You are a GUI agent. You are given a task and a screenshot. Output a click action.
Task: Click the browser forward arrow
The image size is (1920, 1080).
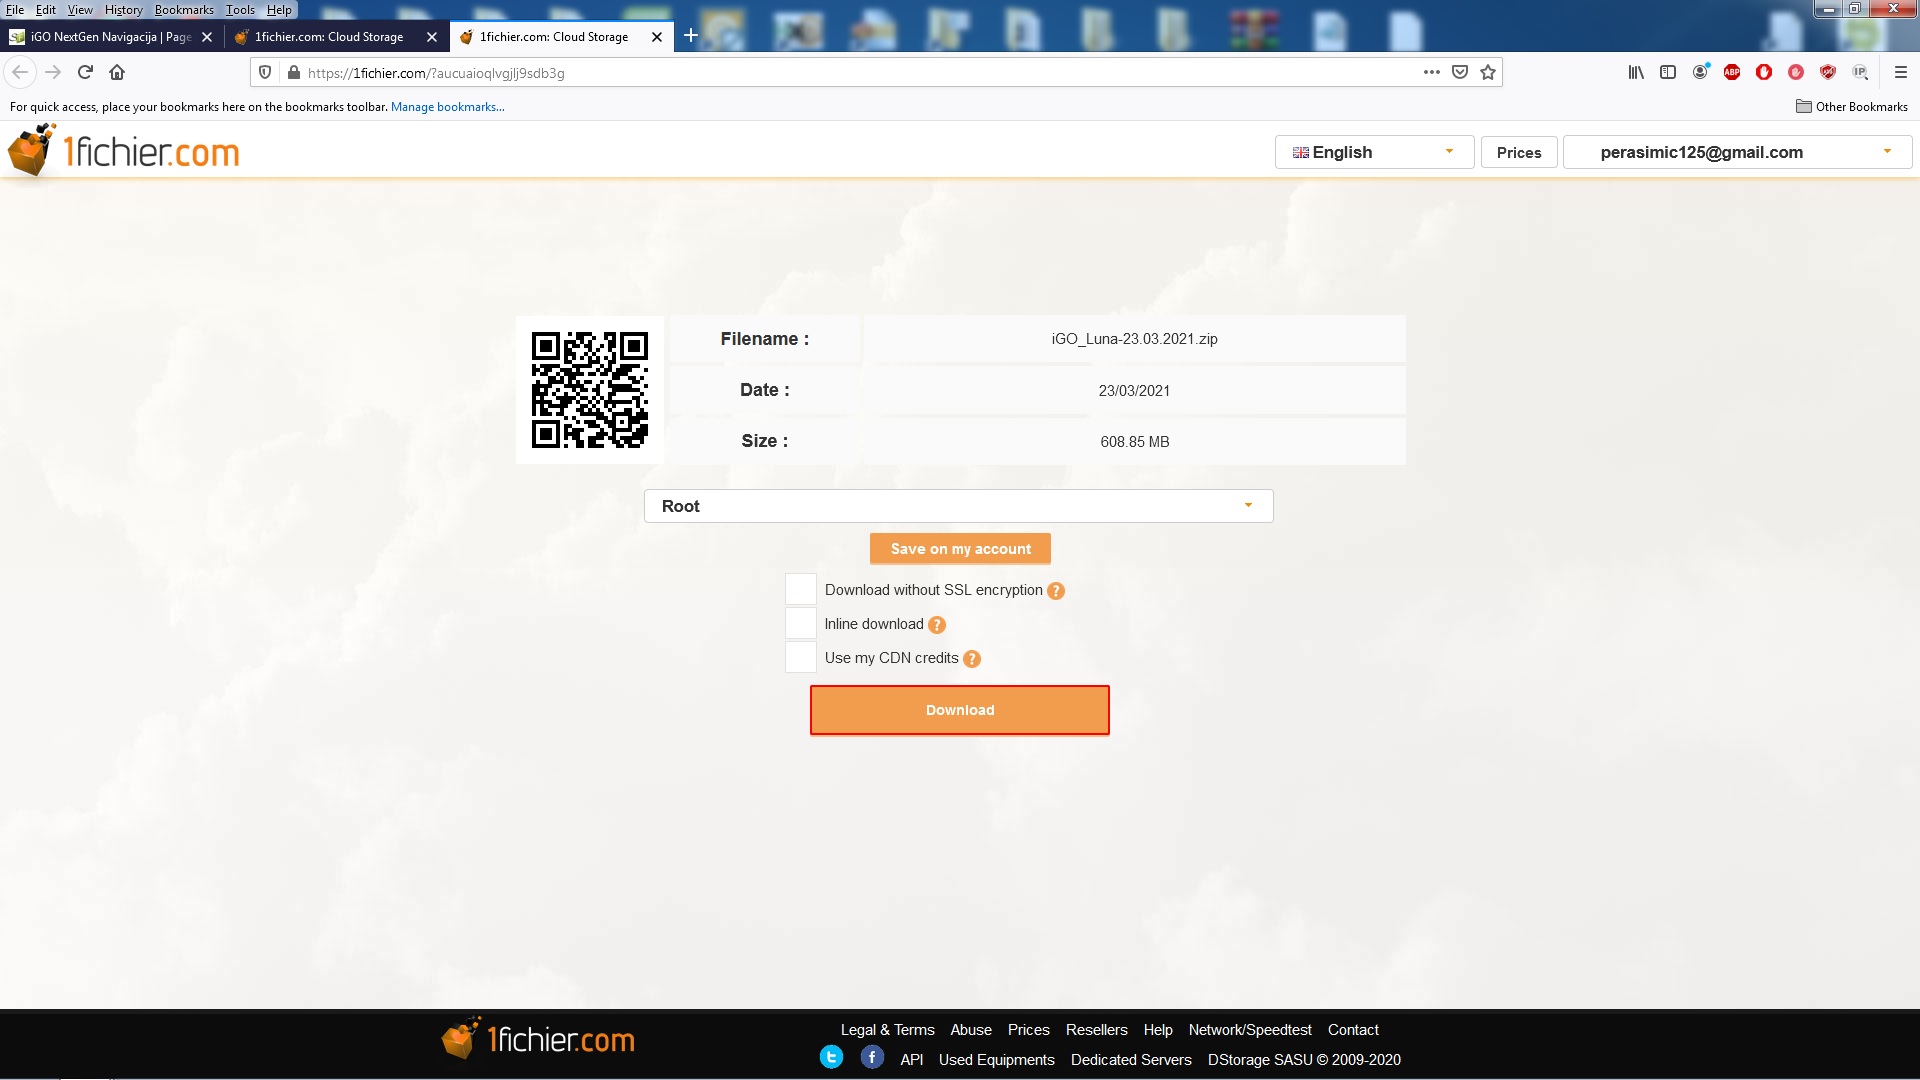[x=53, y=72]
